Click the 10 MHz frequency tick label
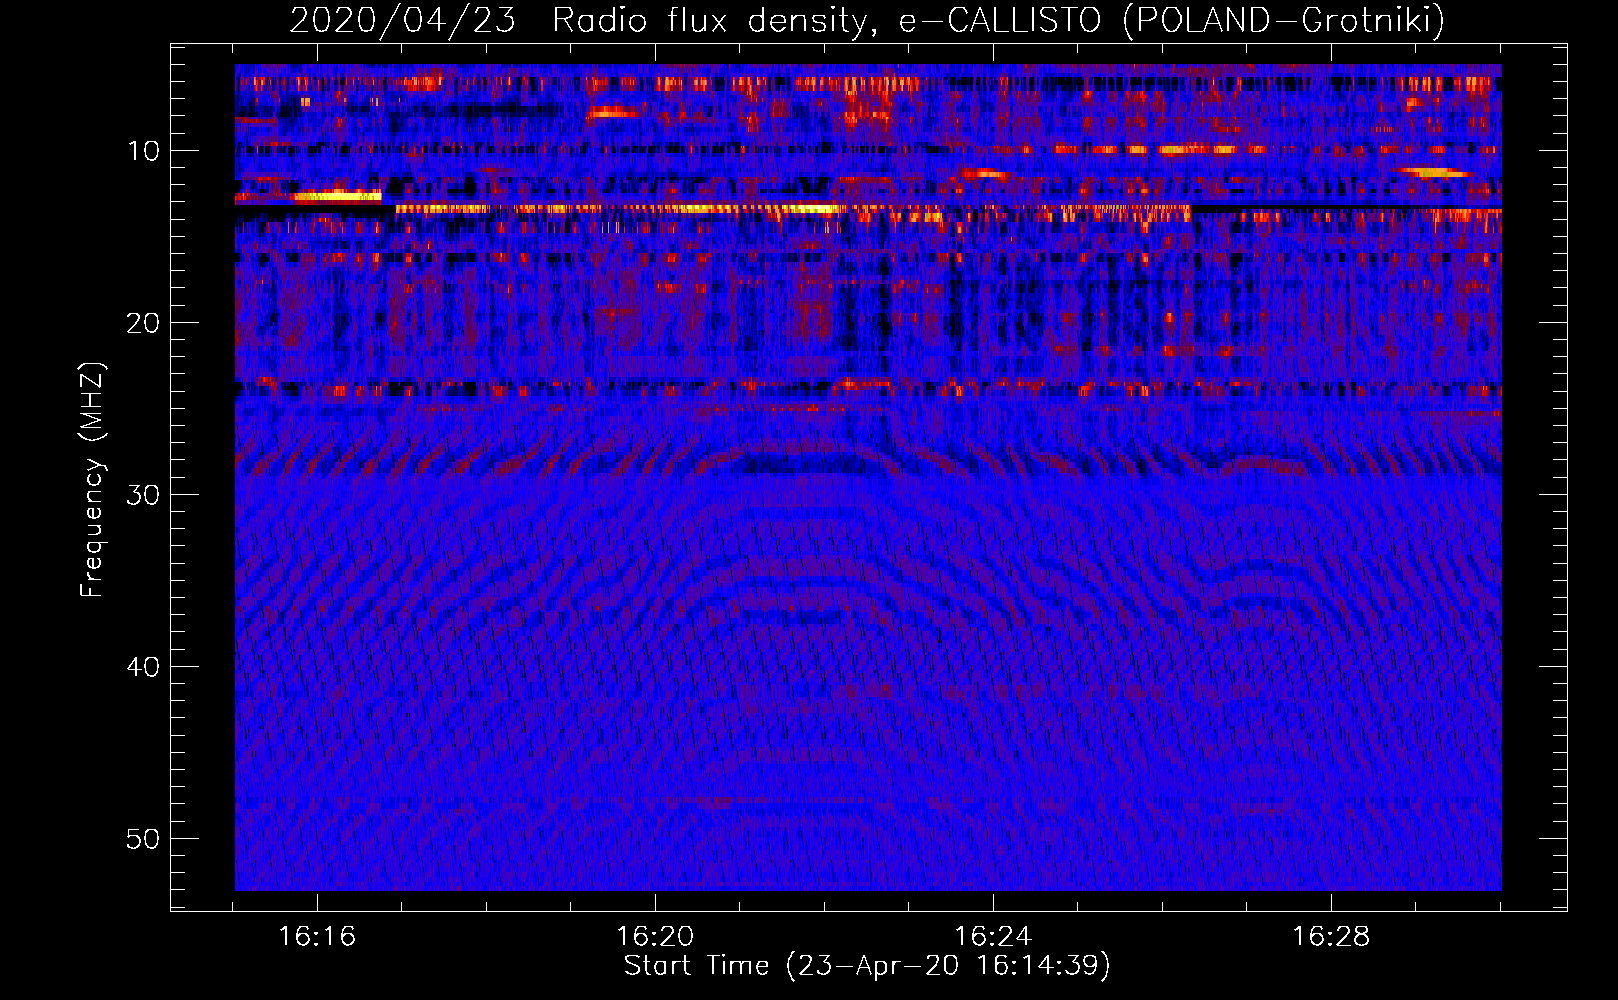The height and width of the screenshot is (1000, 1618). (x=143, y=151)
